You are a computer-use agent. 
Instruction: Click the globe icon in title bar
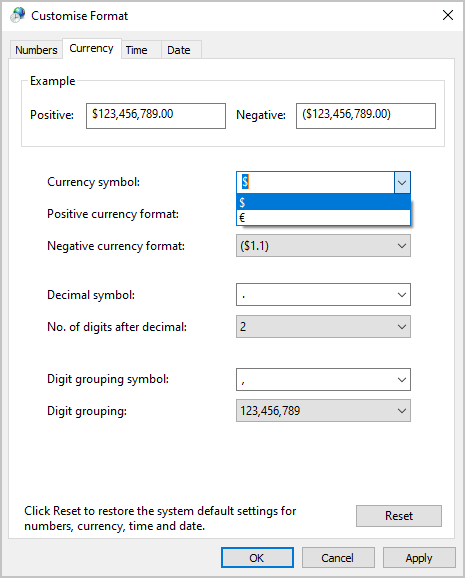pos(17,15)
